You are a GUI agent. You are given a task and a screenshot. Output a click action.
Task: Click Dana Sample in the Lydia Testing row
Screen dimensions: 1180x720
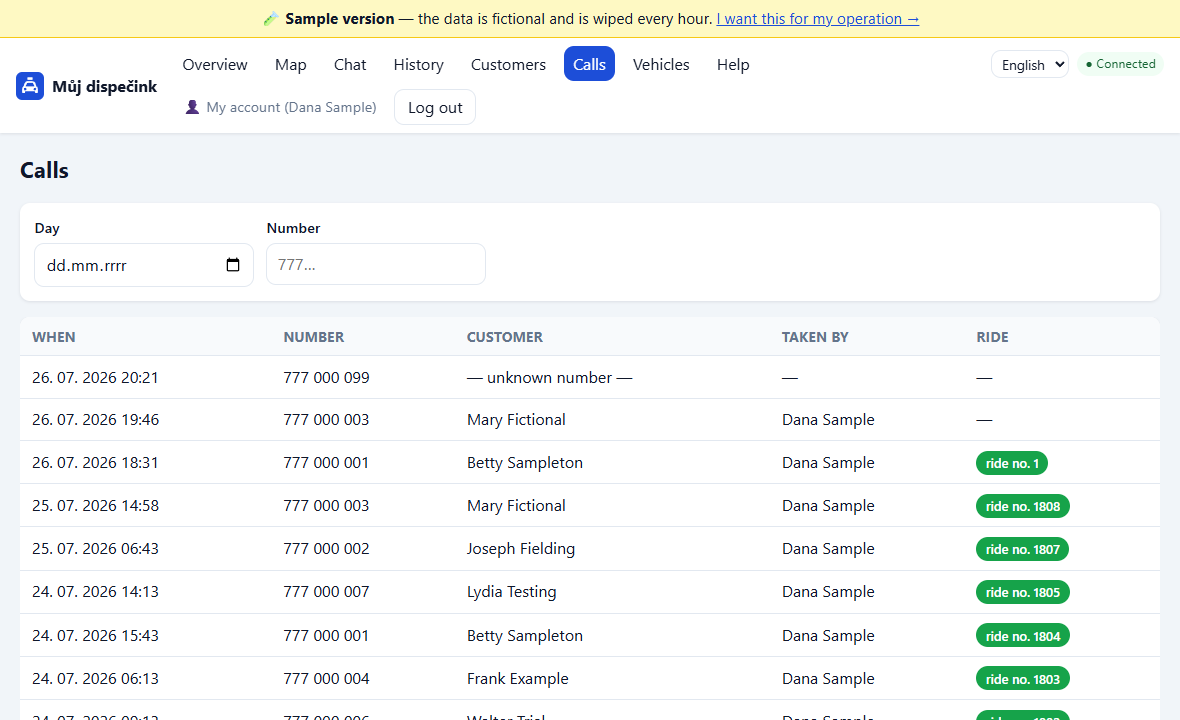(828, 591)
